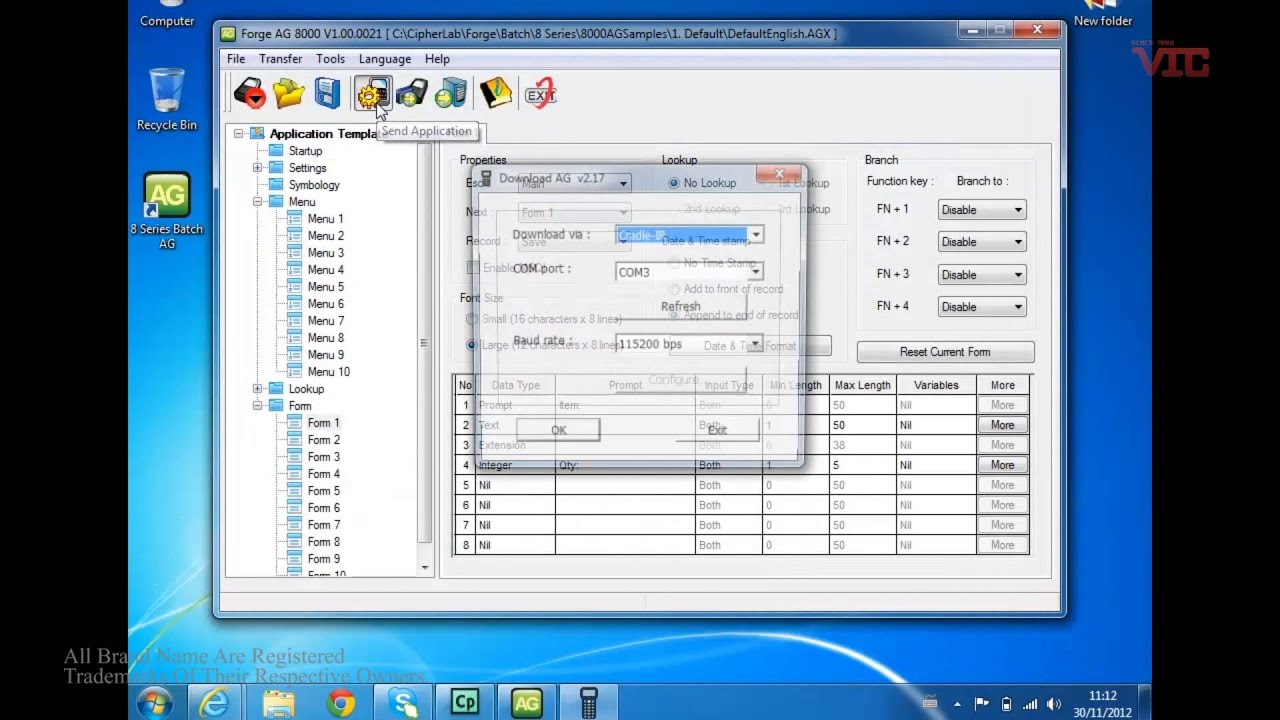Image resolution: width=1280 pixels, height=720 pixels.
Task: Click the EXIT toolbar icon
Action: [x=541, y=94]
